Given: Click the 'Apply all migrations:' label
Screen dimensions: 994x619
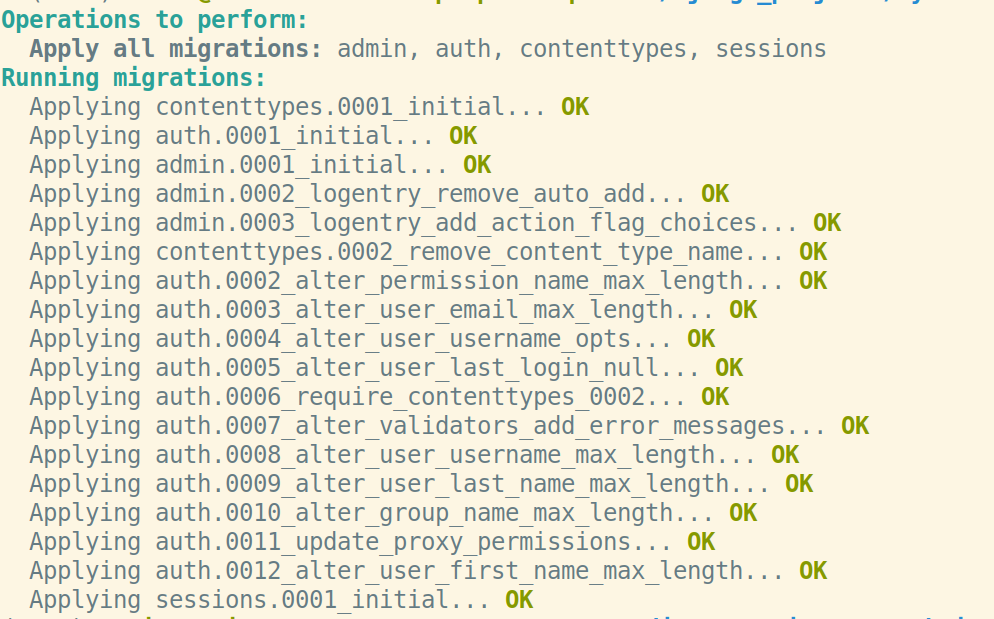Looking at the screenshot, I should coord(176,49).
